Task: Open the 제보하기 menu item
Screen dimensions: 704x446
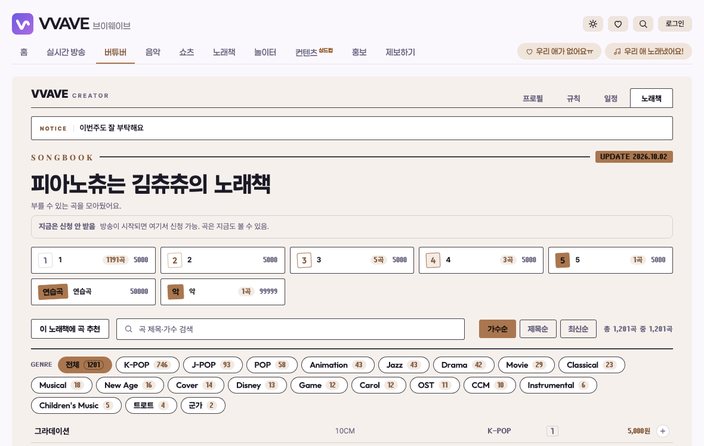Action: pyautogui.click(x=400, y=52)
